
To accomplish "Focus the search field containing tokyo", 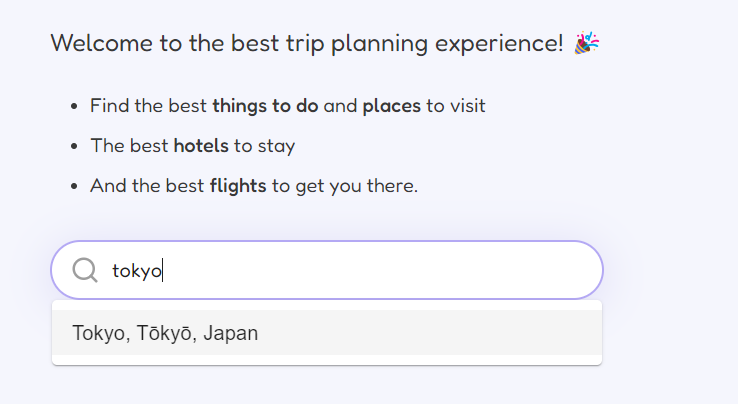I will [x=327, y=270].
